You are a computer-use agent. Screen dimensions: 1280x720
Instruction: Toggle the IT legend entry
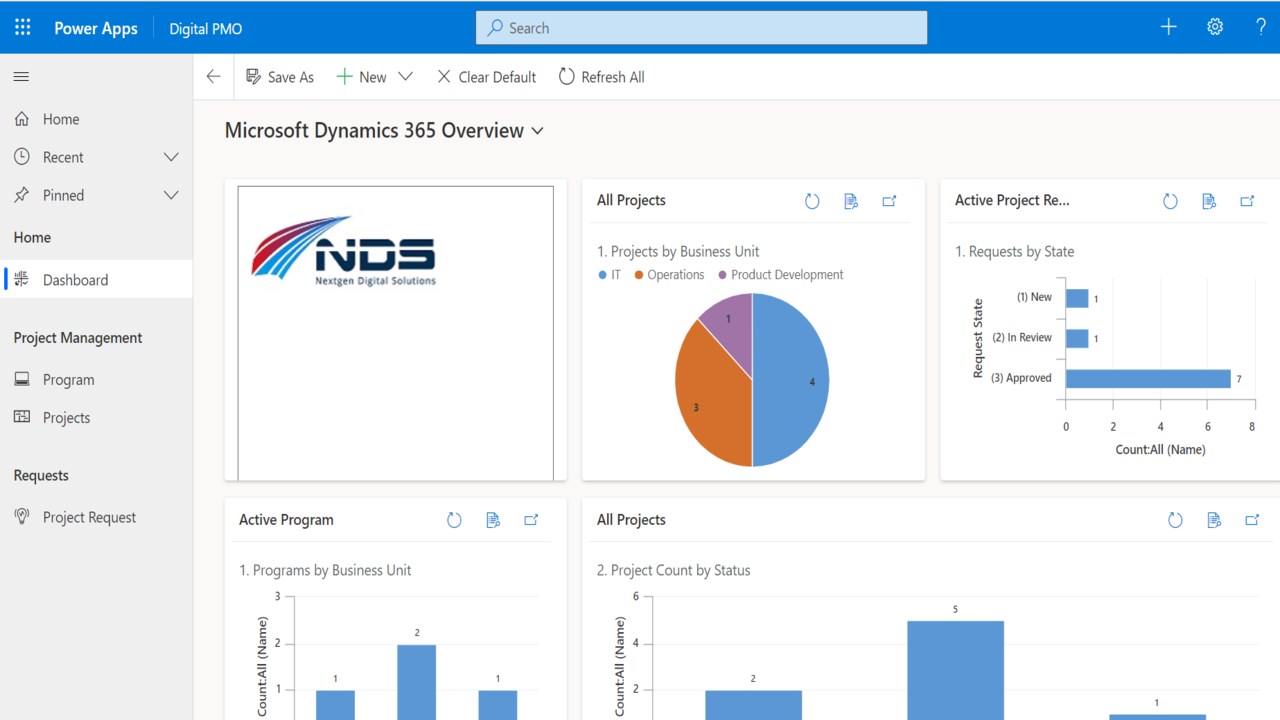609,275
